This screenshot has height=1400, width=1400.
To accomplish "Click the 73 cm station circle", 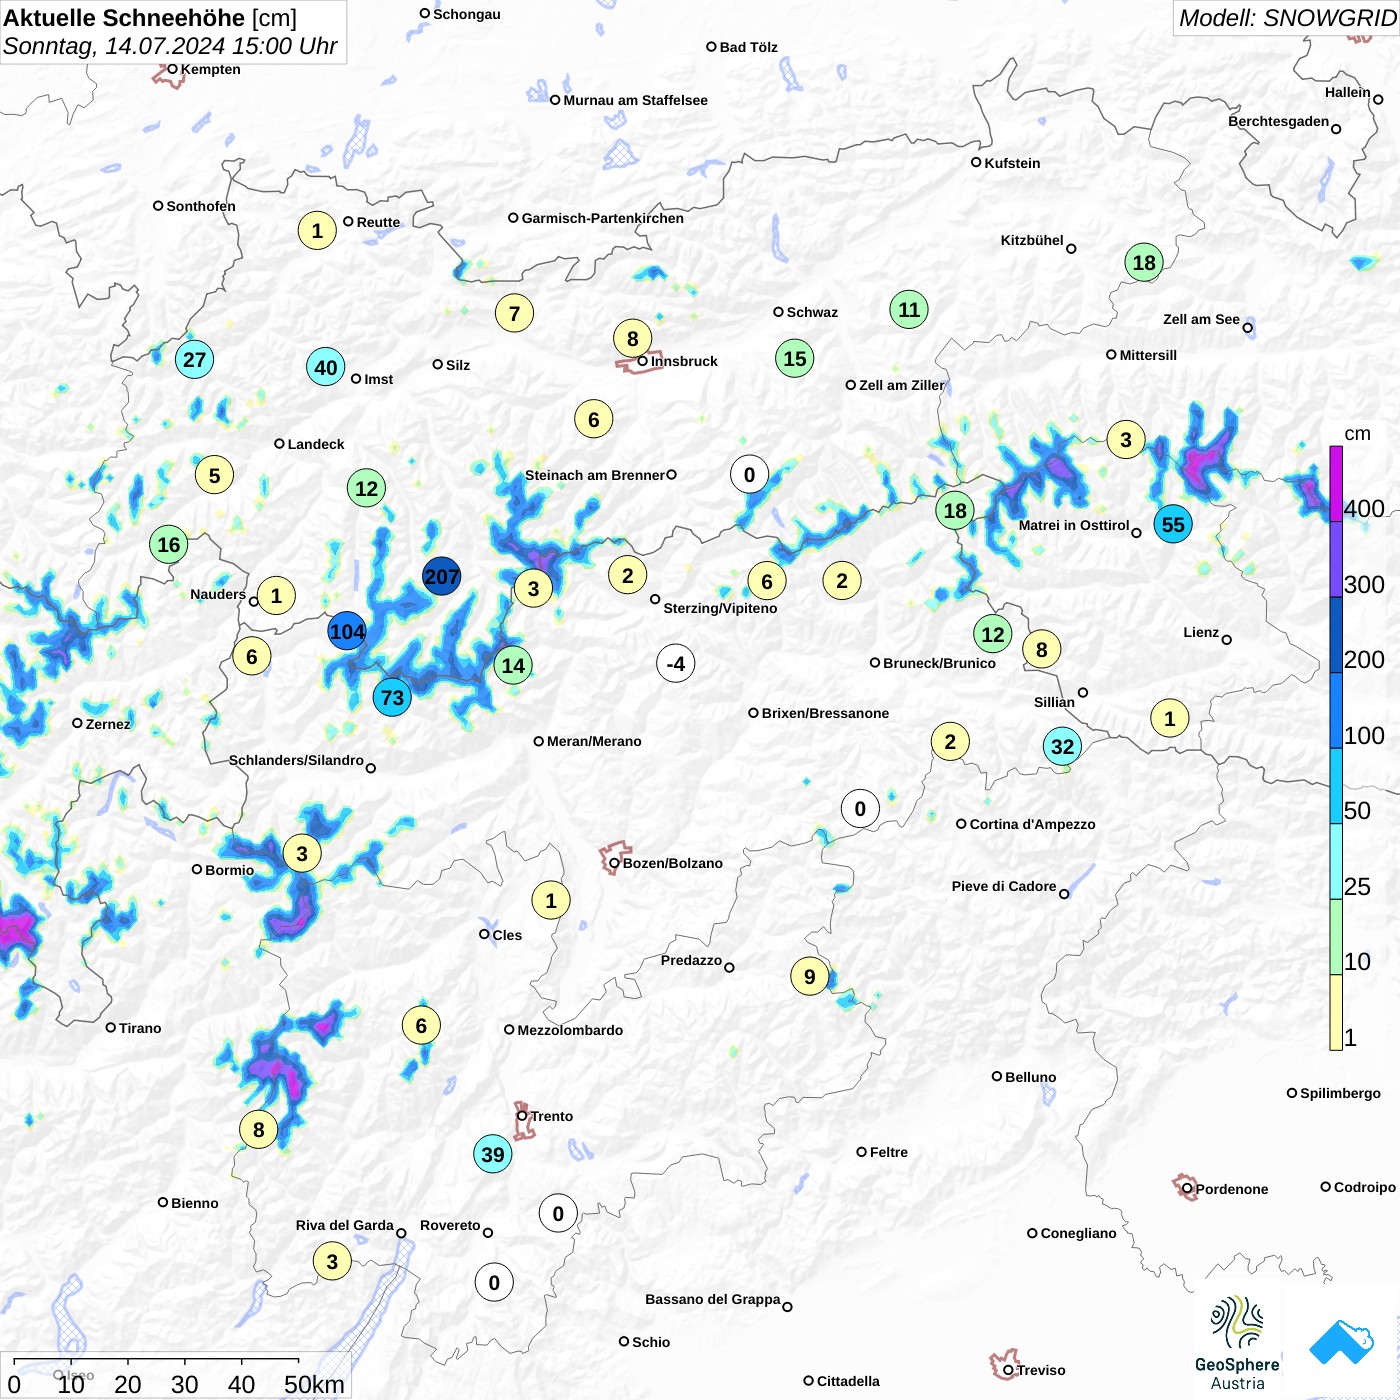I will pyautogui.click(x=392, y=697).
